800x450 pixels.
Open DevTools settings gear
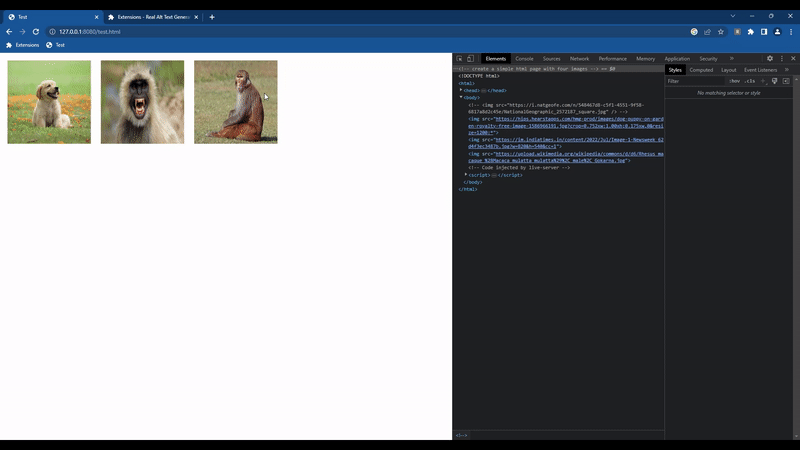coord(770,59)
